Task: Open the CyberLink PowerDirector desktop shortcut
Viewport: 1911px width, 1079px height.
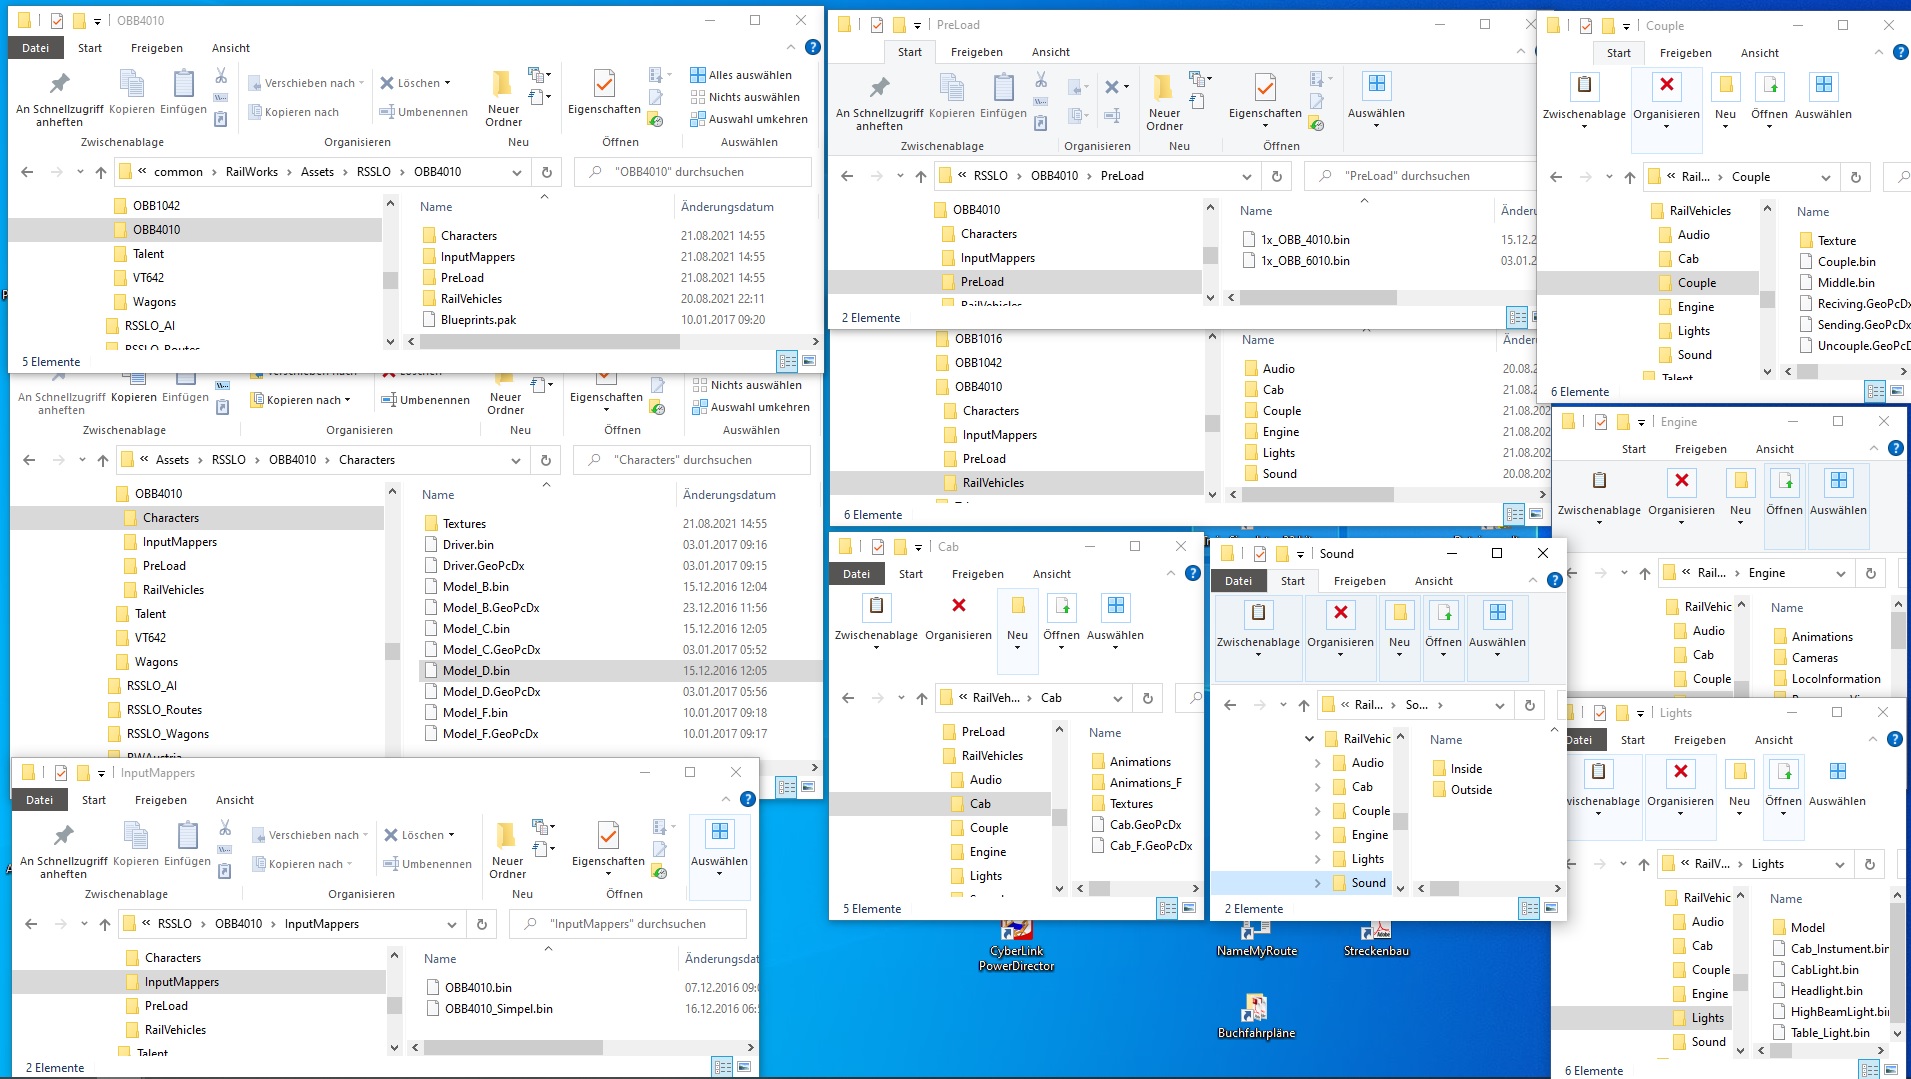Action: [1016, 932]
